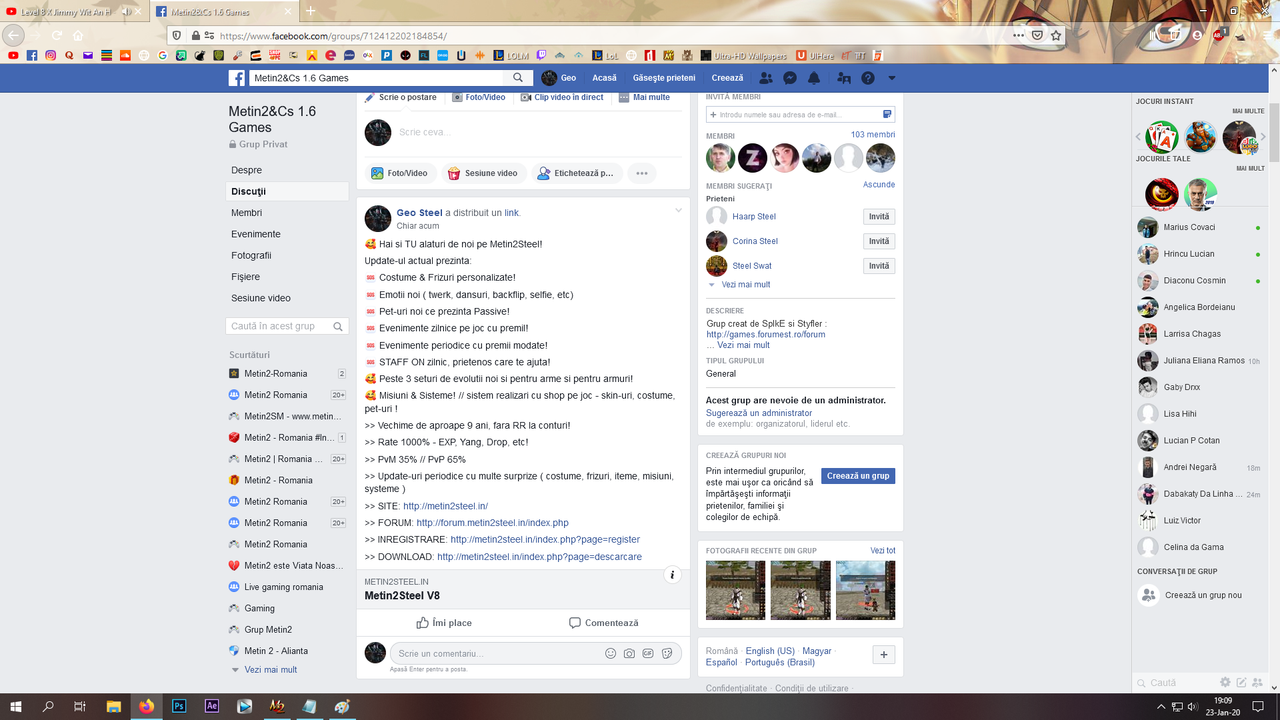Open the Instagram bookmark in the toolbar
The width and height of the screenshot is (1280, 720).
[51, 56]
